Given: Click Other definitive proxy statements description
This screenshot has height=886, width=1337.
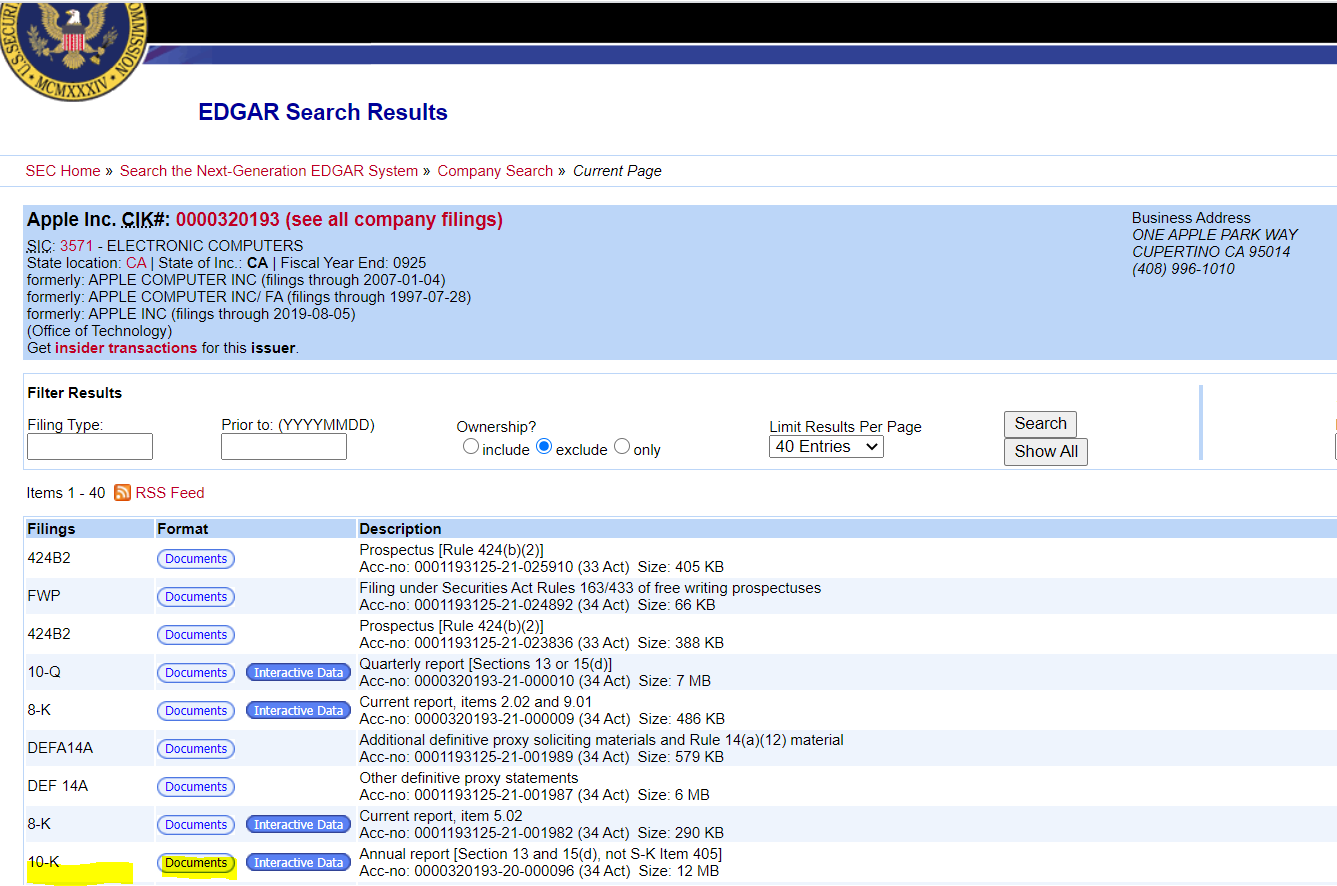Looking at the screenshot, I should tap(469, 778).
